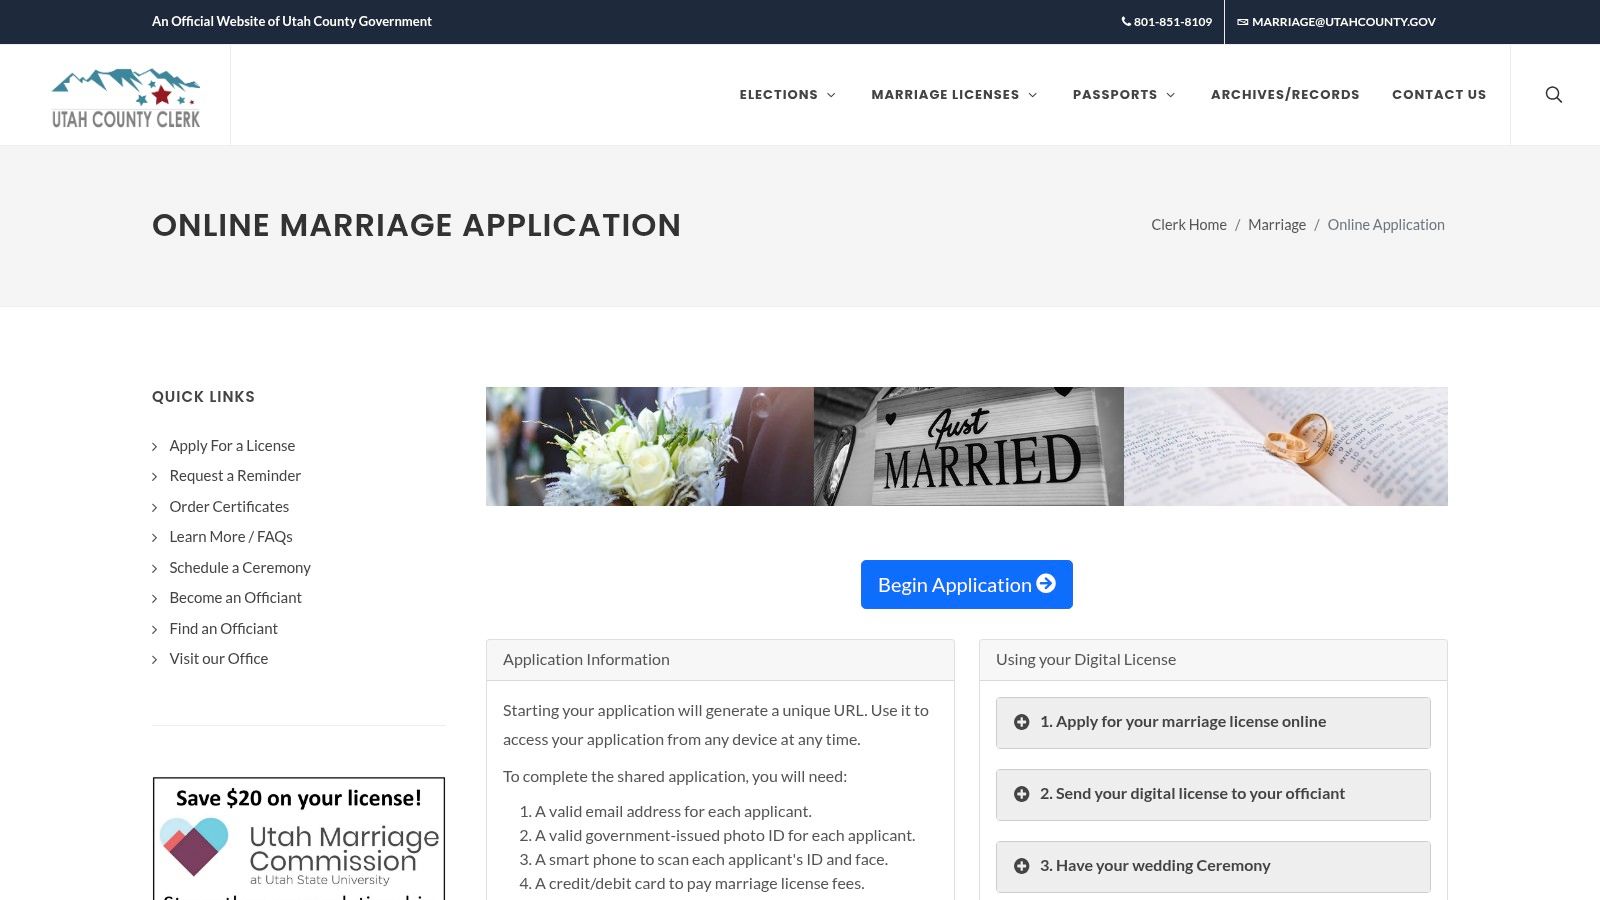Open Learn More / FAQs quick link

pyautogui.click(x=231, y=537)
